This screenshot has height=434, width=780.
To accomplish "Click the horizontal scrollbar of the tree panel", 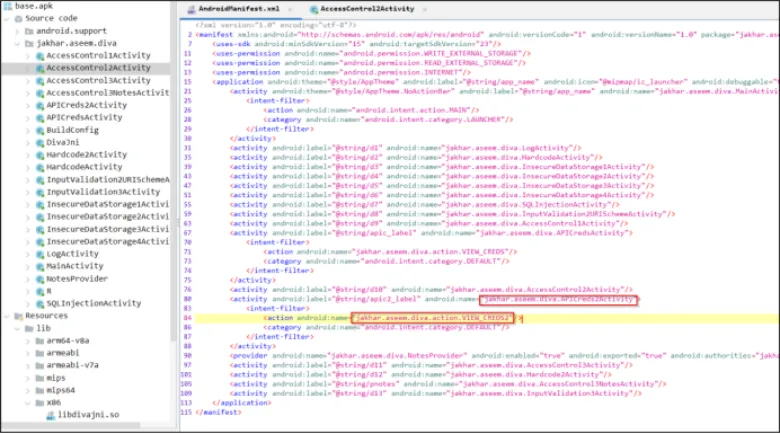I will 71,426.
